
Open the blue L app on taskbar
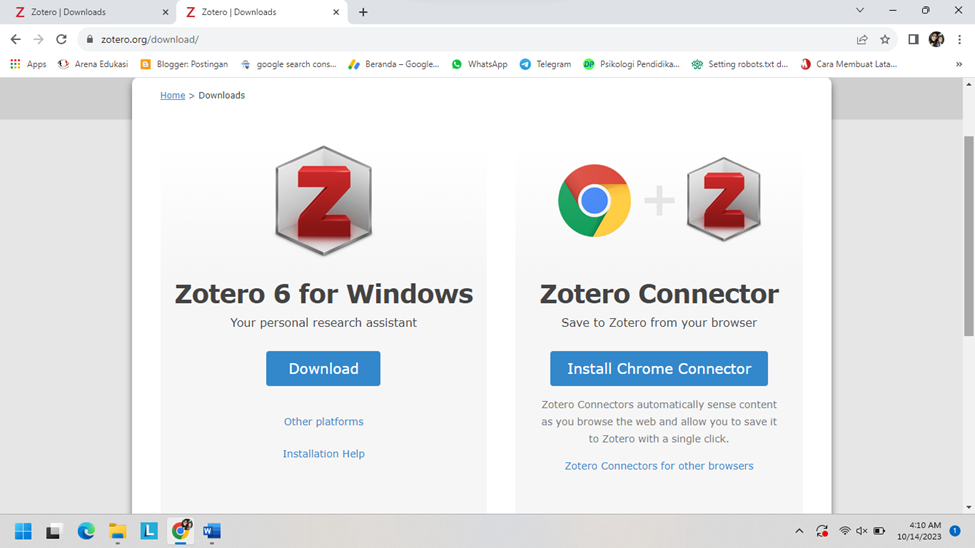coord(149,531)
